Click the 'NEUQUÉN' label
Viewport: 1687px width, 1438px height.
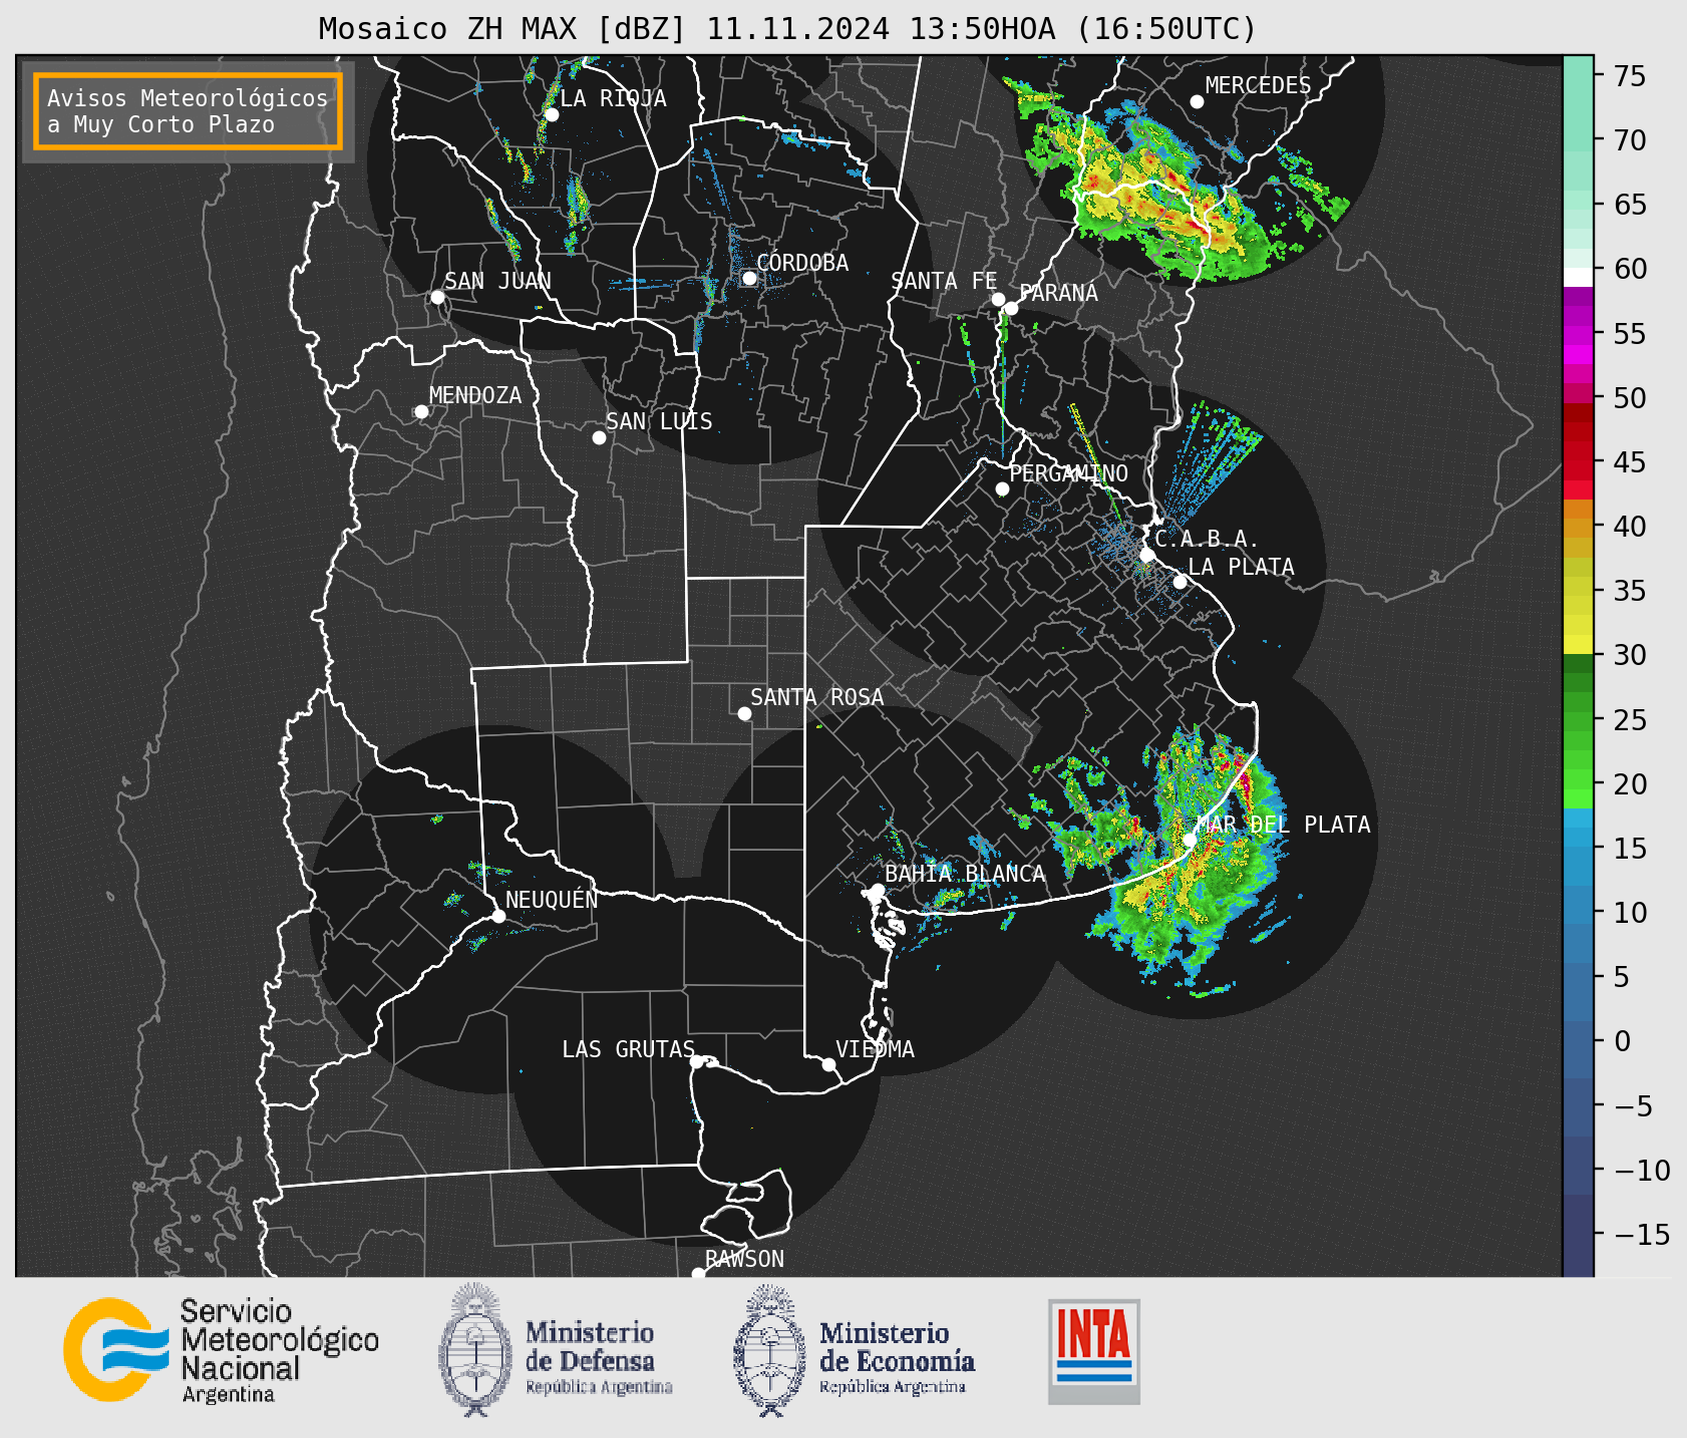coord(552,899)
